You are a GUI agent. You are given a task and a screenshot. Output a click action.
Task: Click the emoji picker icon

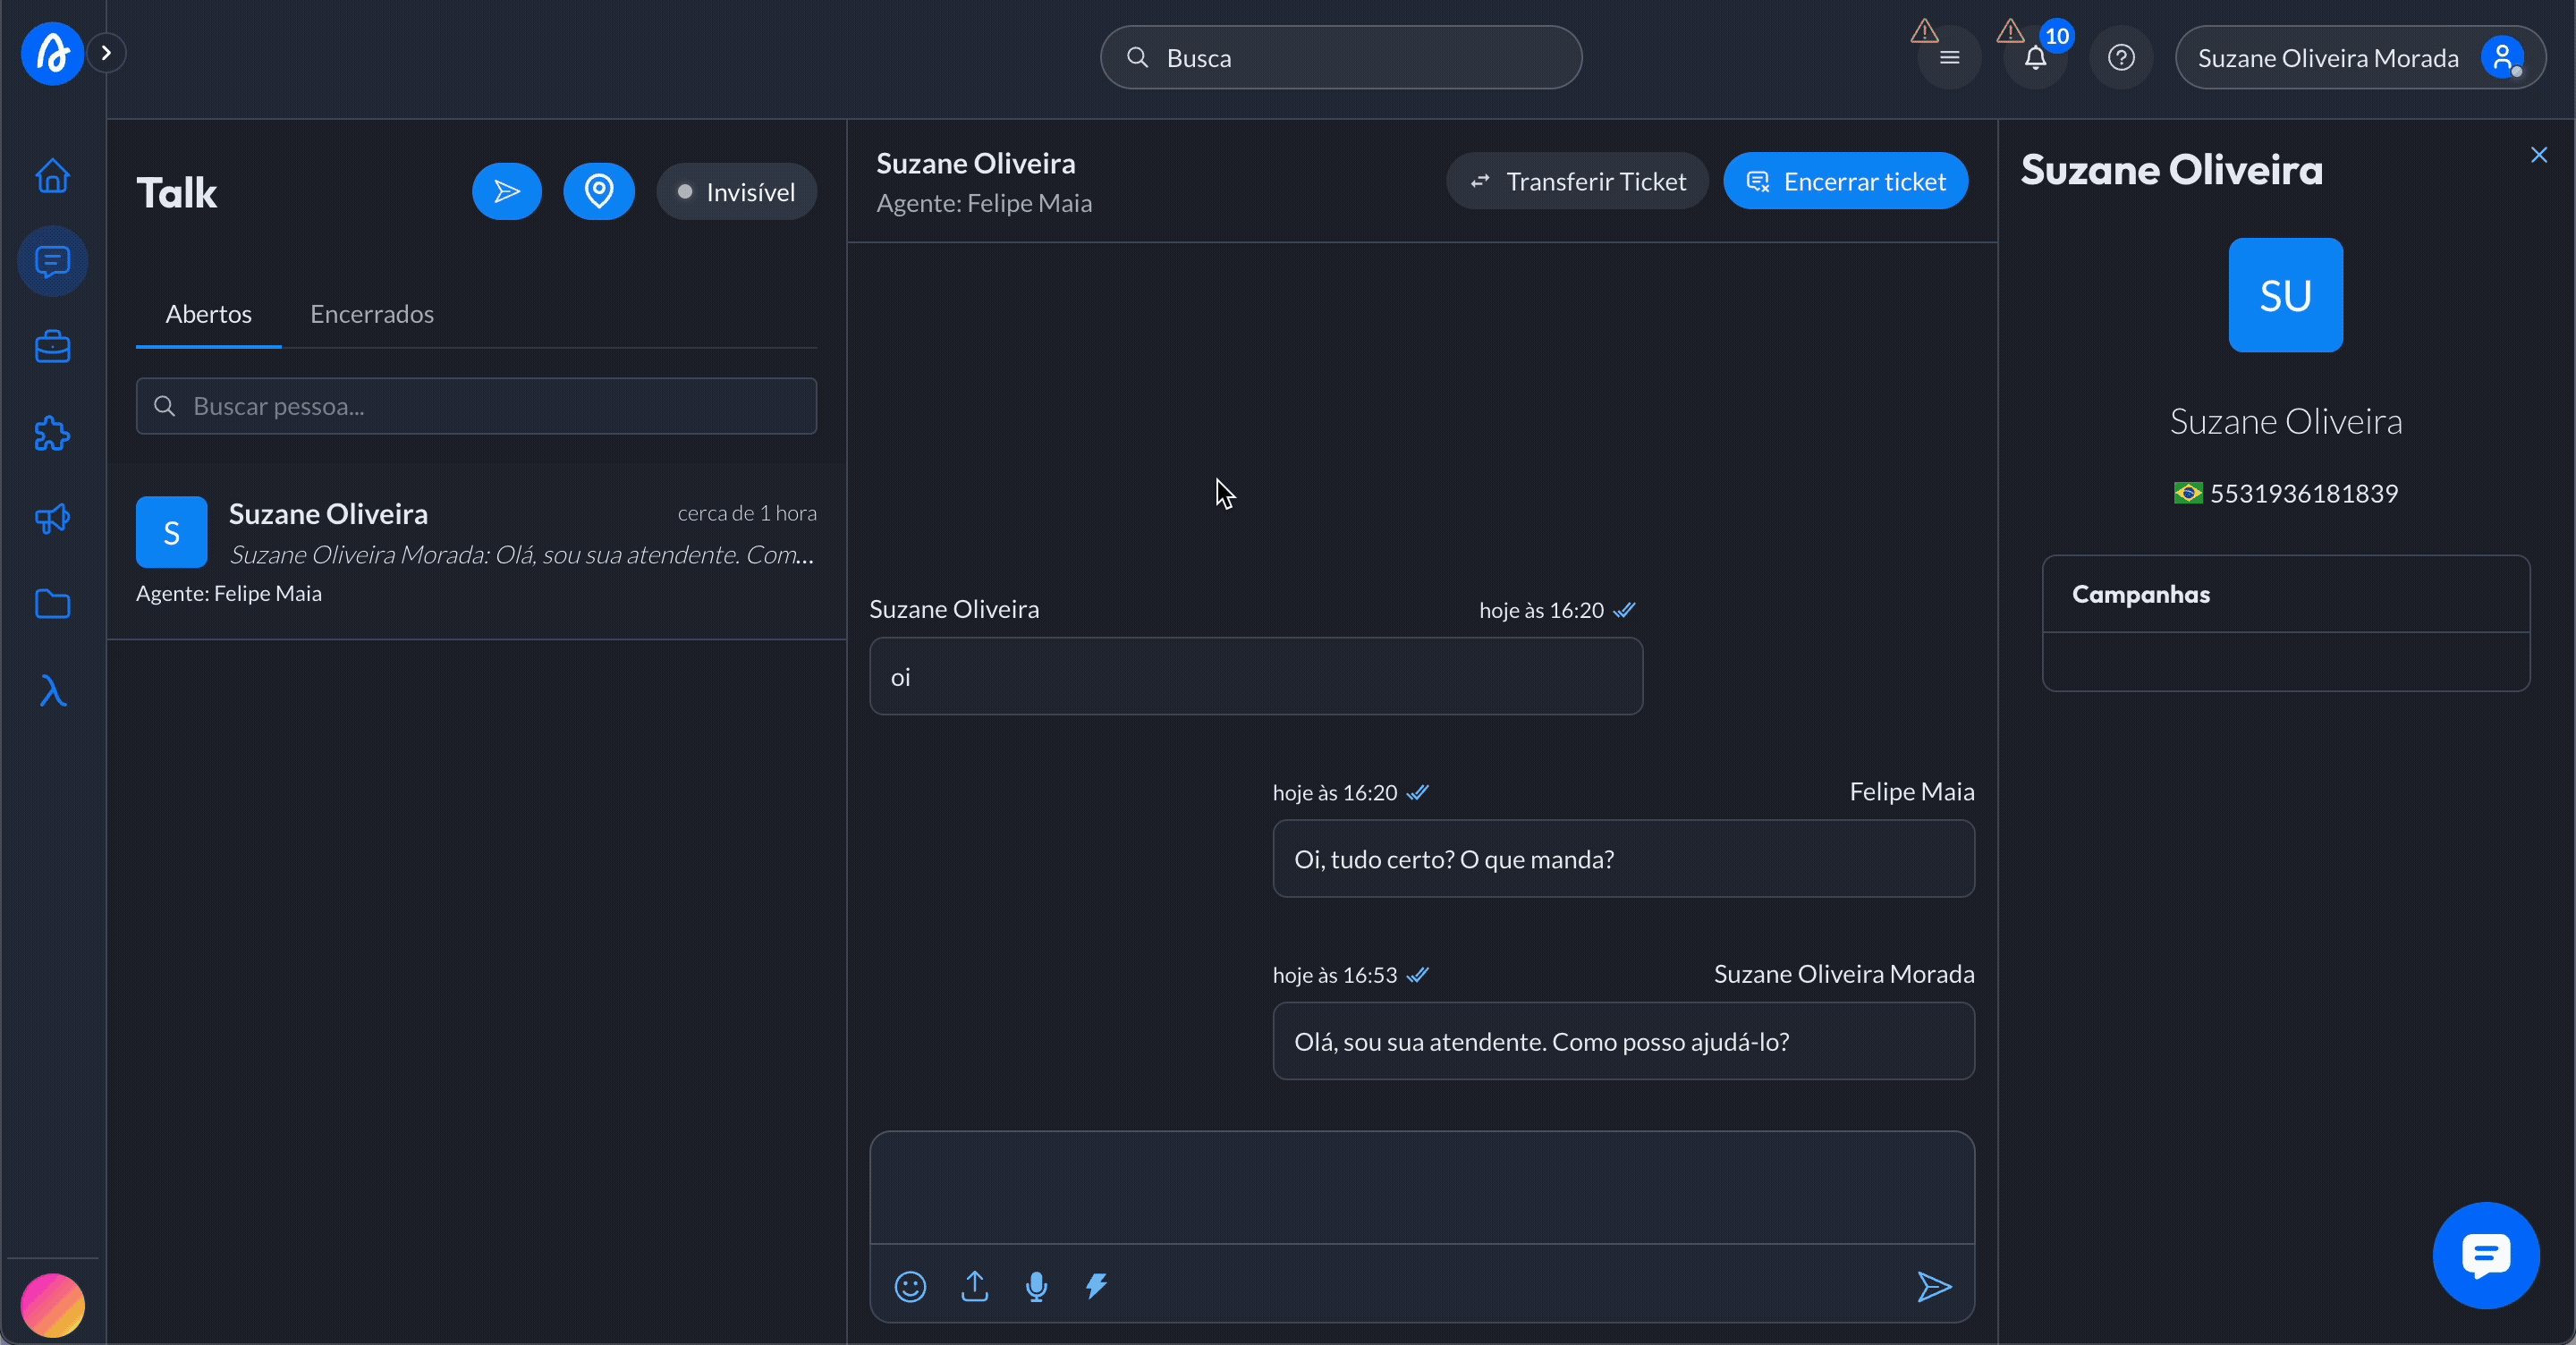coord(909,1286)
